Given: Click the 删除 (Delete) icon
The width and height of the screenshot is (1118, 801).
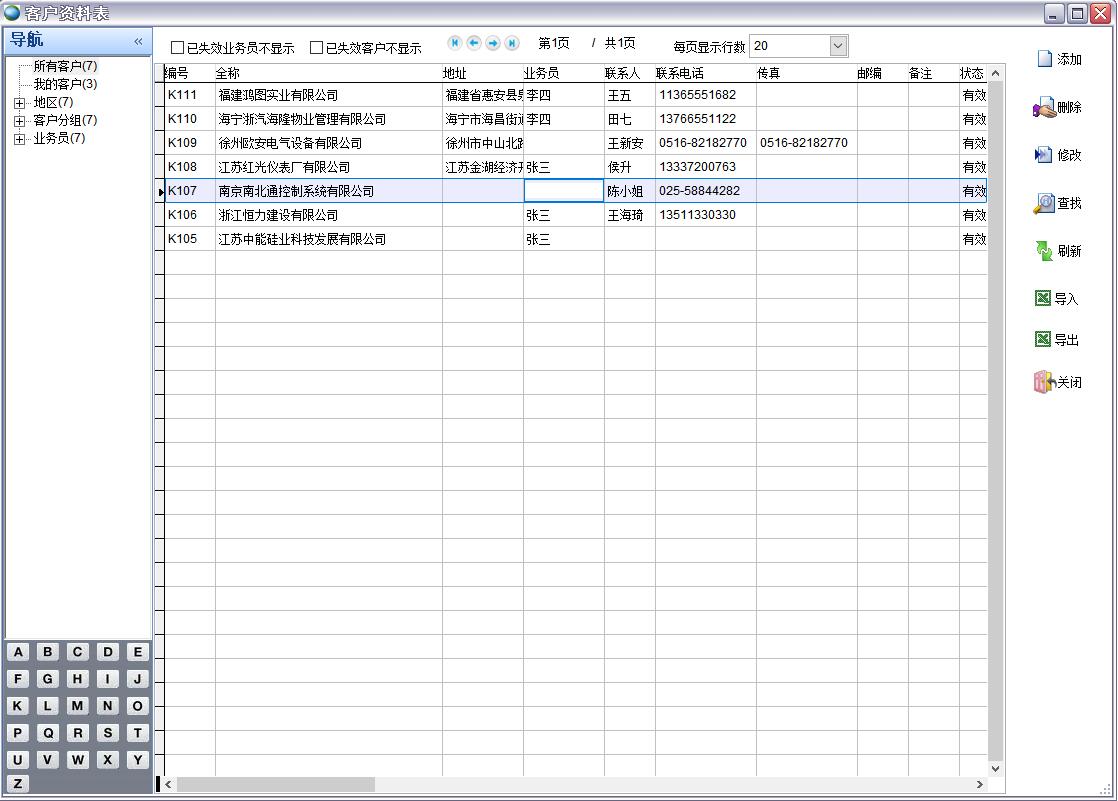Looking at the screenshot, I should coord(1044,108).
